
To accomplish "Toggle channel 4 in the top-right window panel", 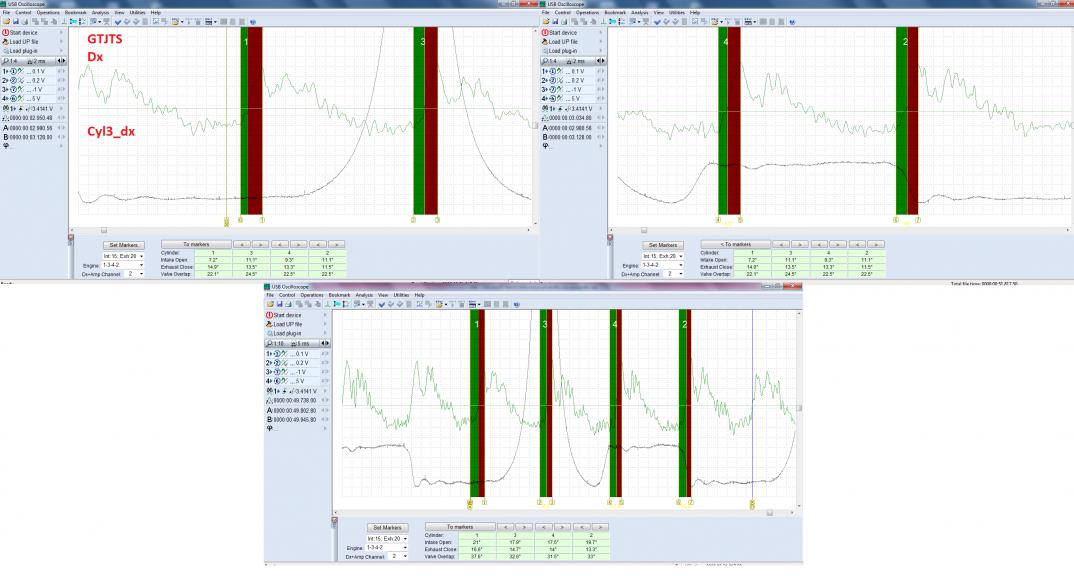I will [x=551, y=99].
